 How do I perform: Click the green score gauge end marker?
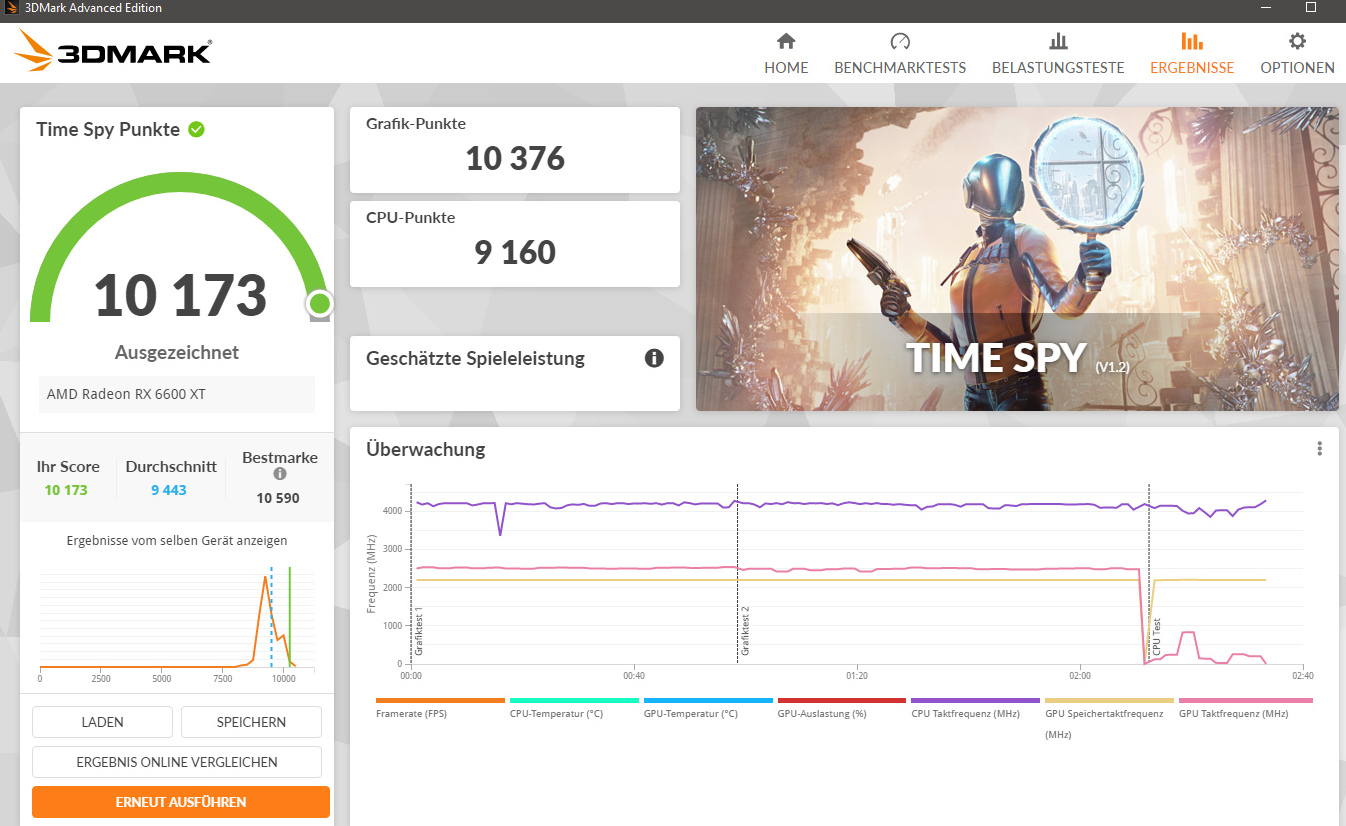320,303
